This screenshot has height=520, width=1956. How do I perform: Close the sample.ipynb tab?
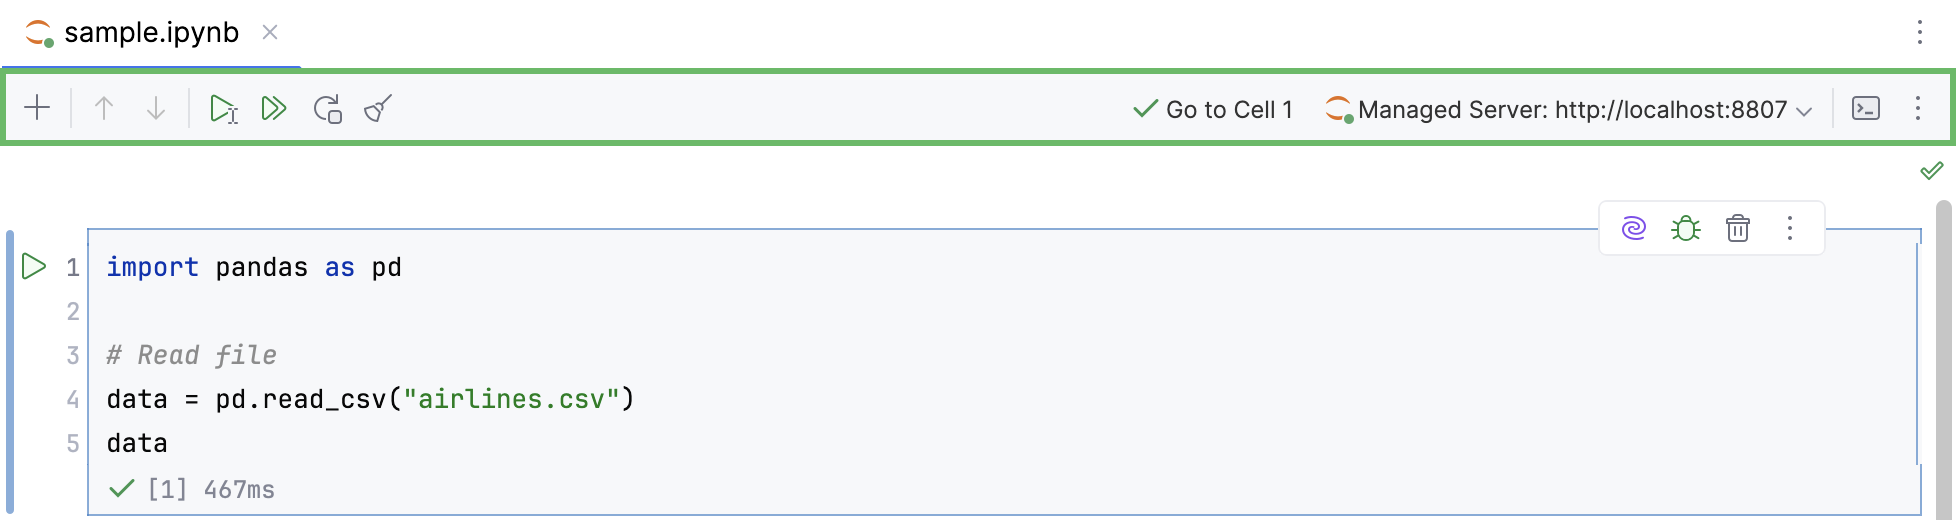point(270,32)
